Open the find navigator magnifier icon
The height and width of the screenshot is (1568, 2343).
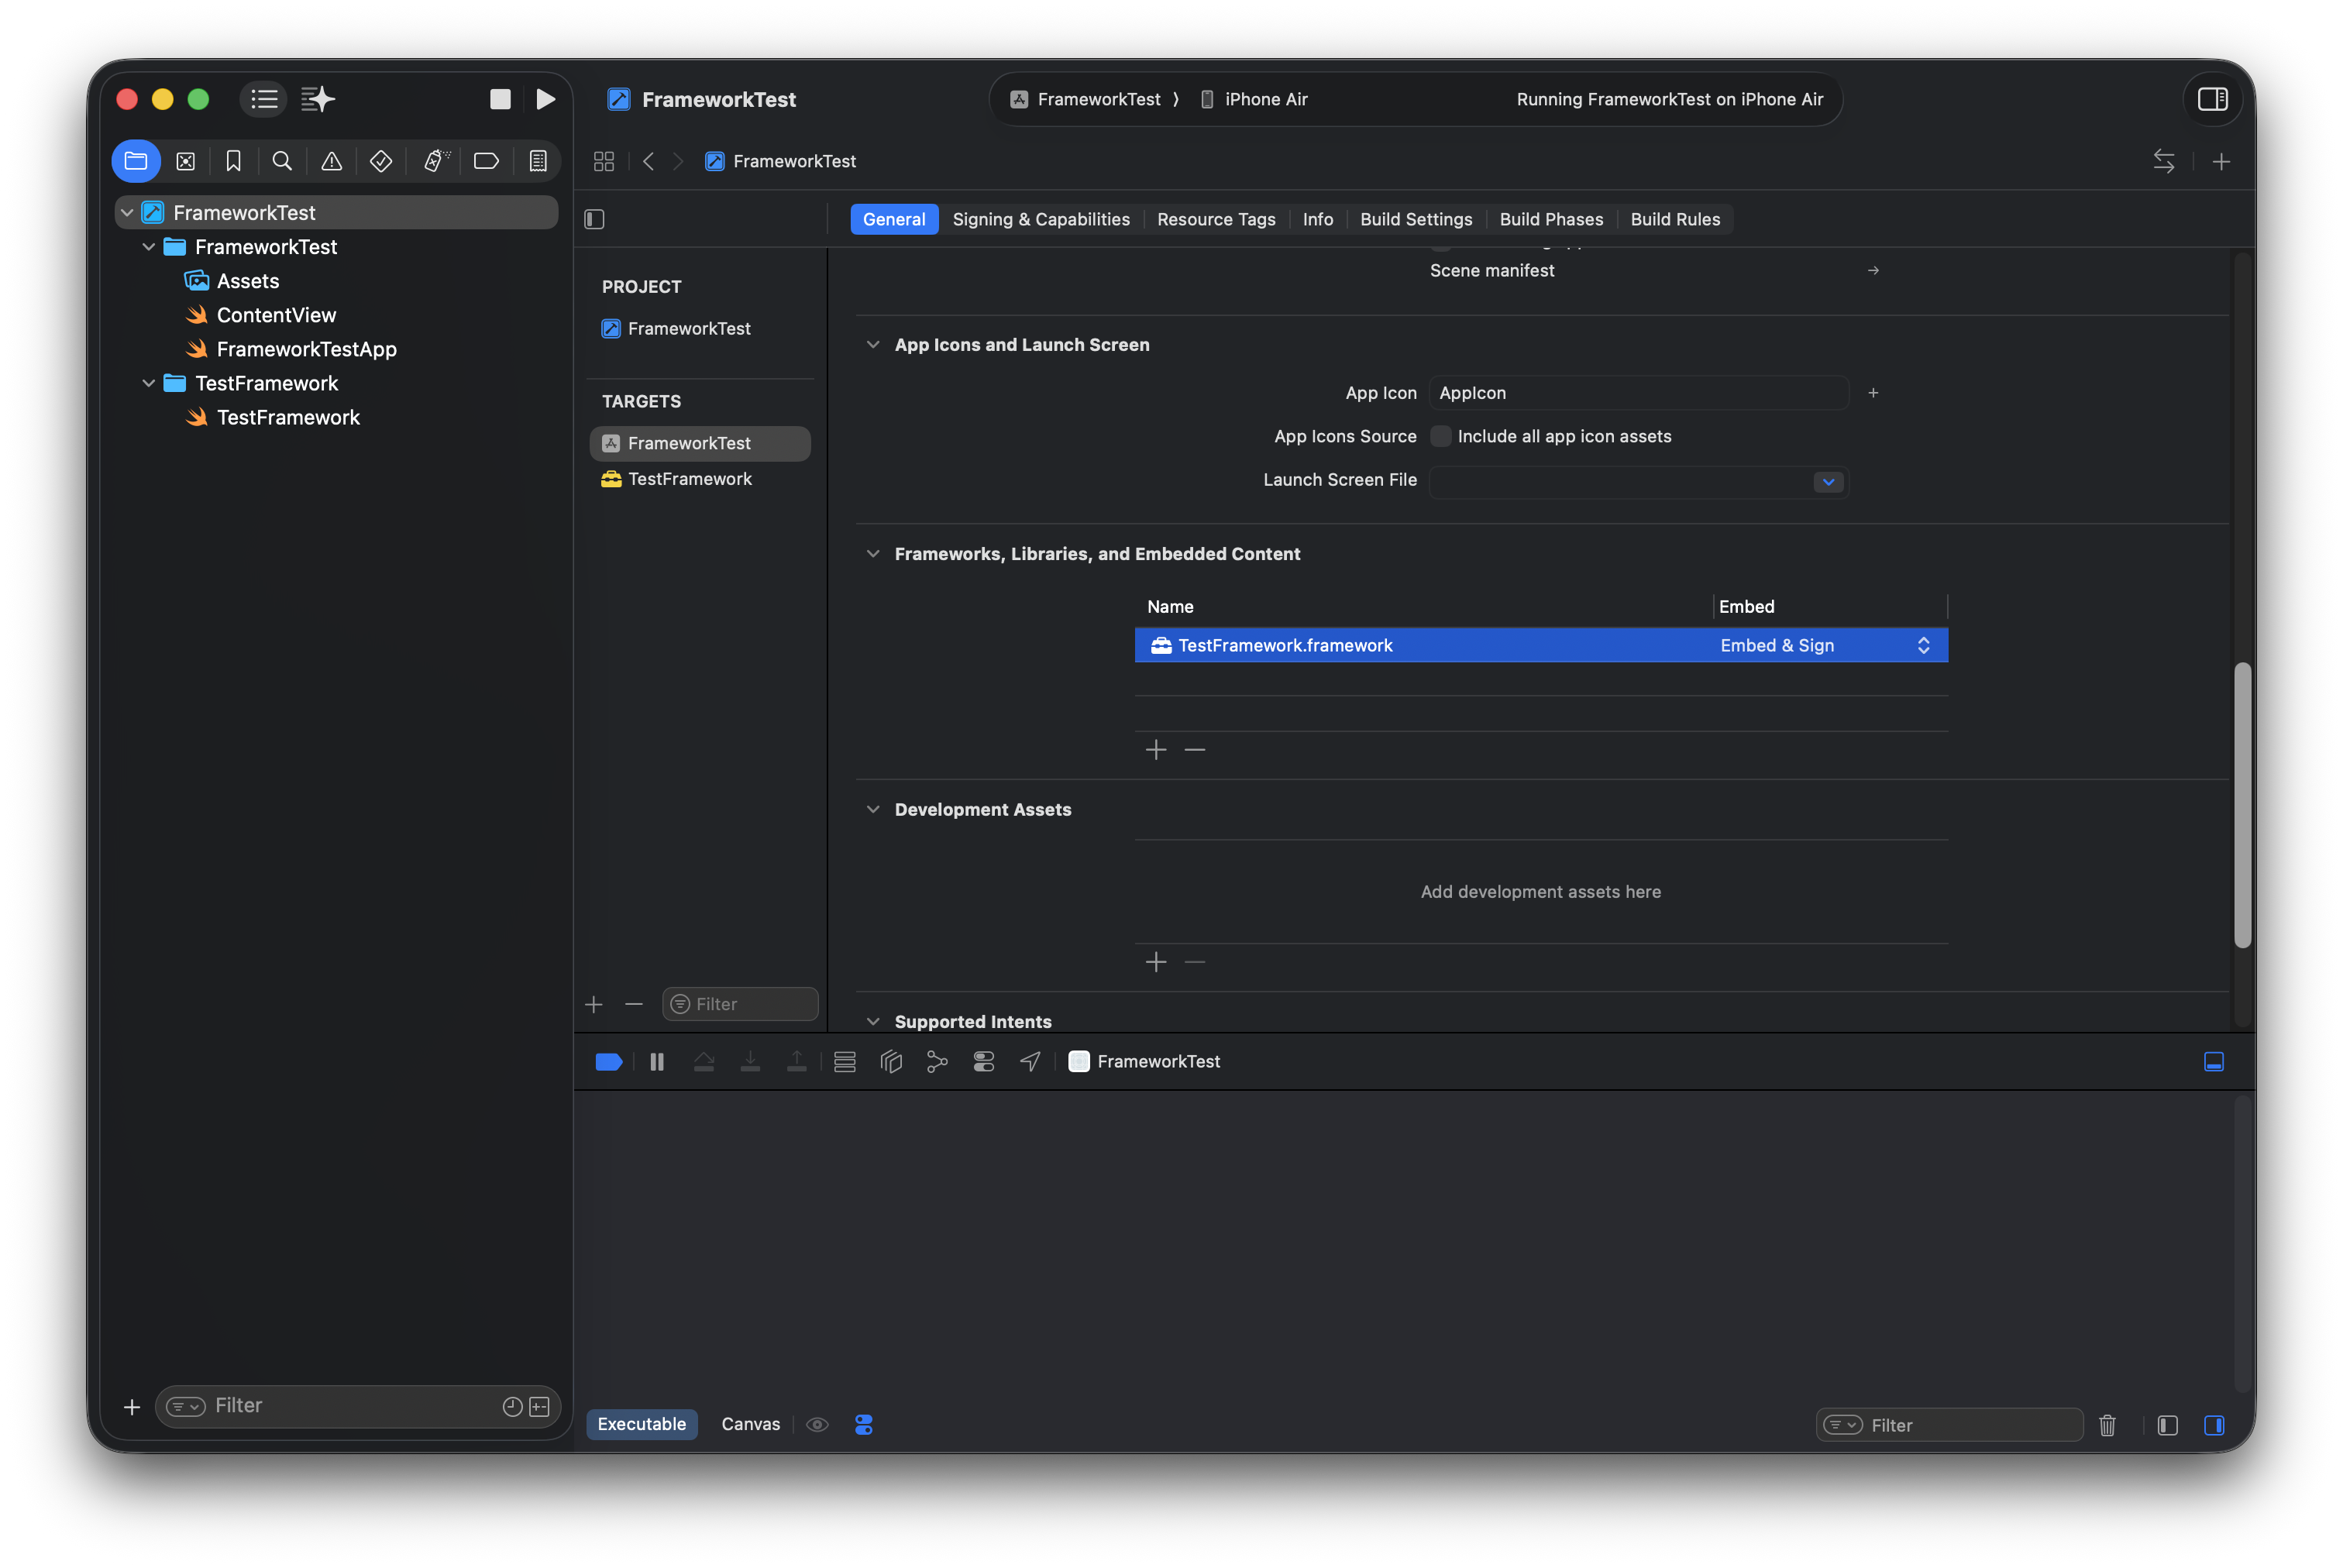[x=282, y=161]
